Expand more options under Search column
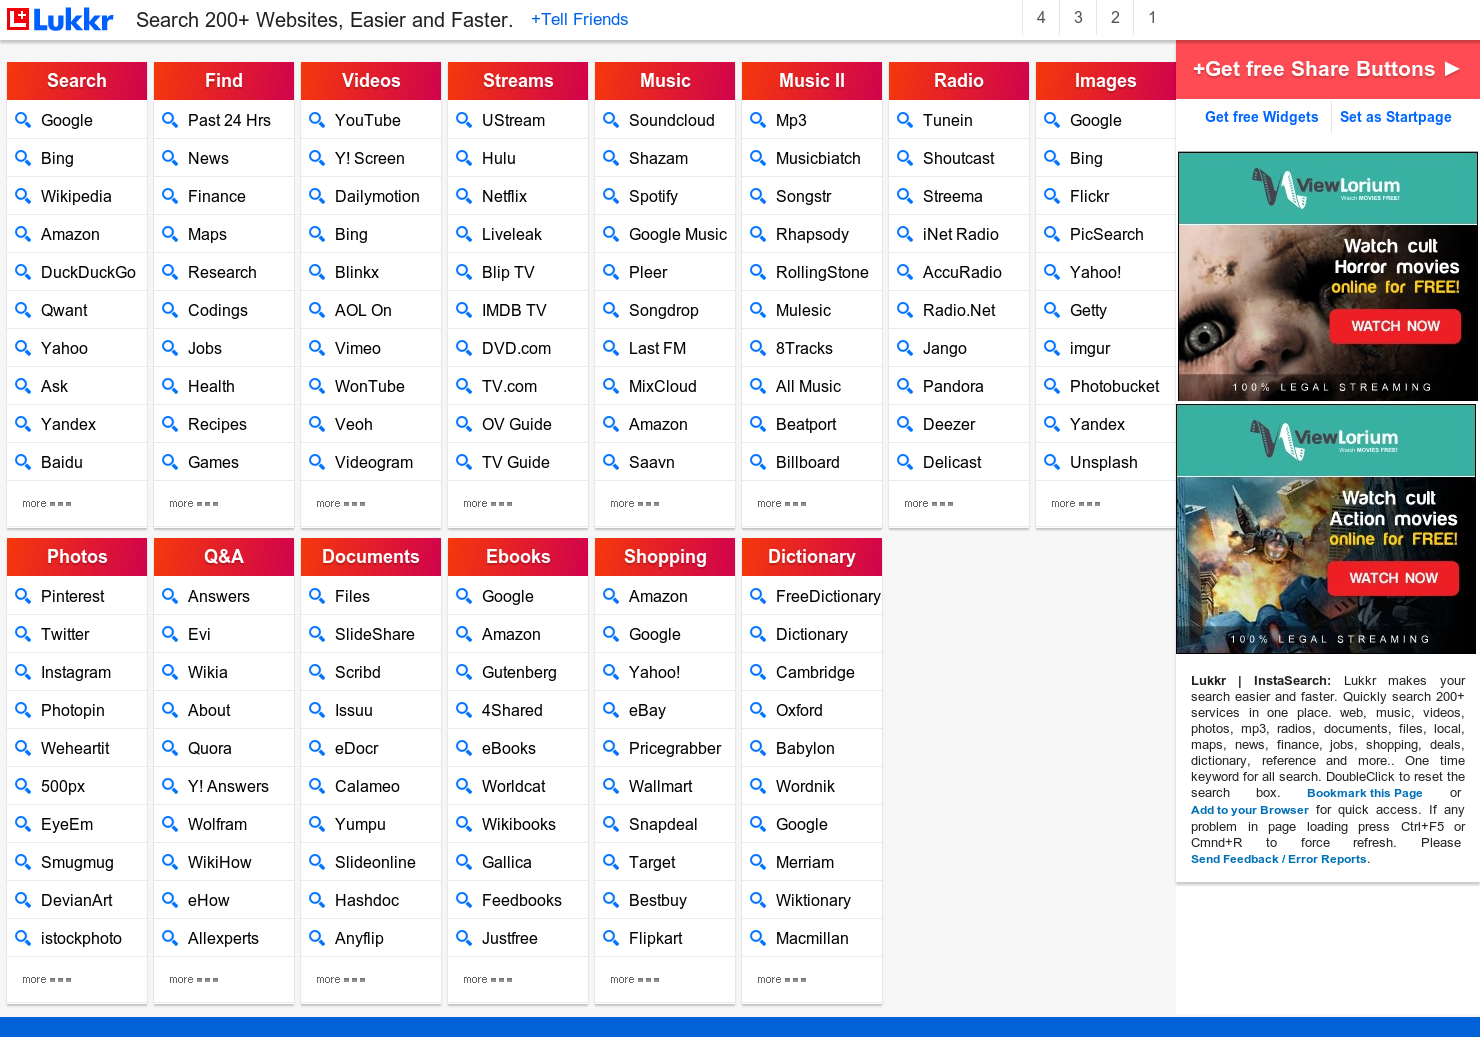 click(46, 504)
